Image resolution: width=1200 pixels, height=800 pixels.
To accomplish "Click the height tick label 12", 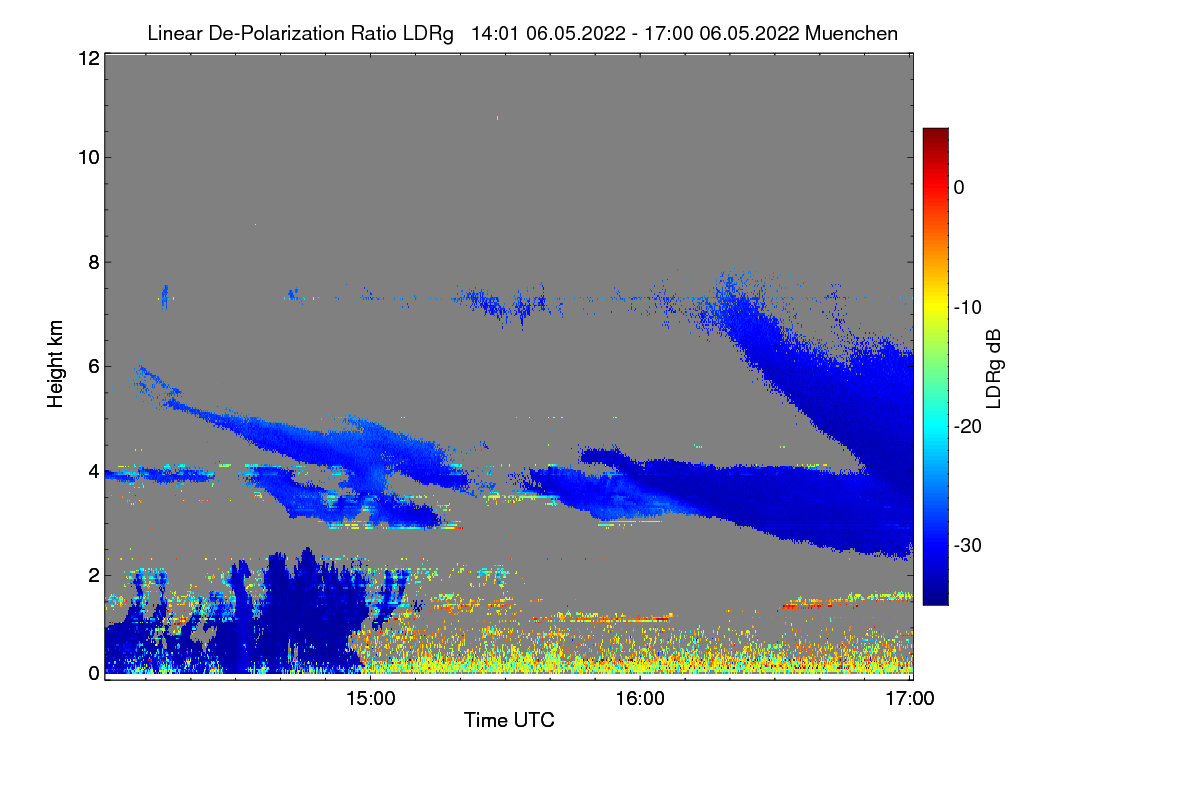I will (x=88, y=58).
